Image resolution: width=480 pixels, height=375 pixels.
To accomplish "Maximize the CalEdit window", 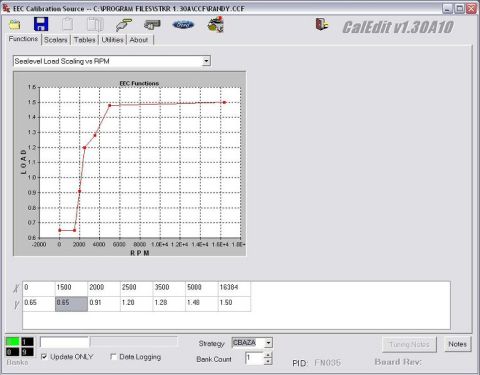I will (459, 9).
